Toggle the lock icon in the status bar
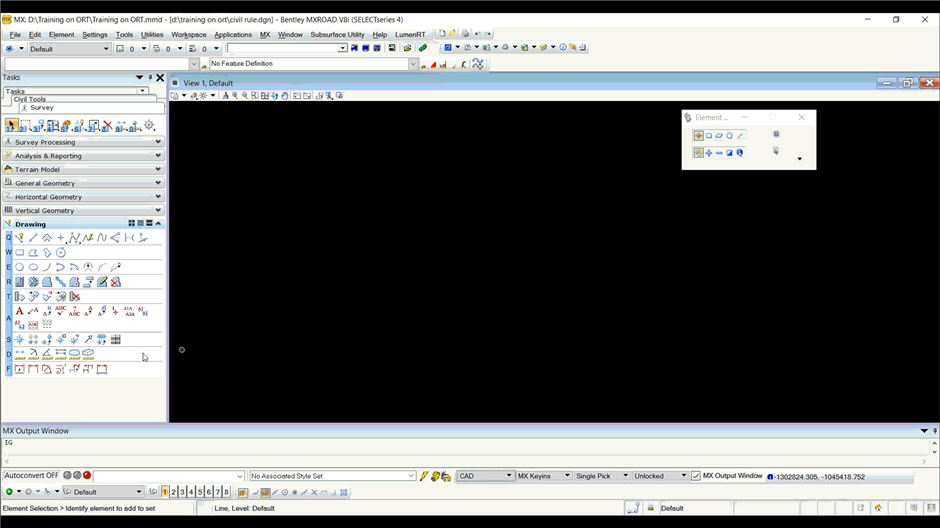The image size is (940, 528). (x=650, y=508)
